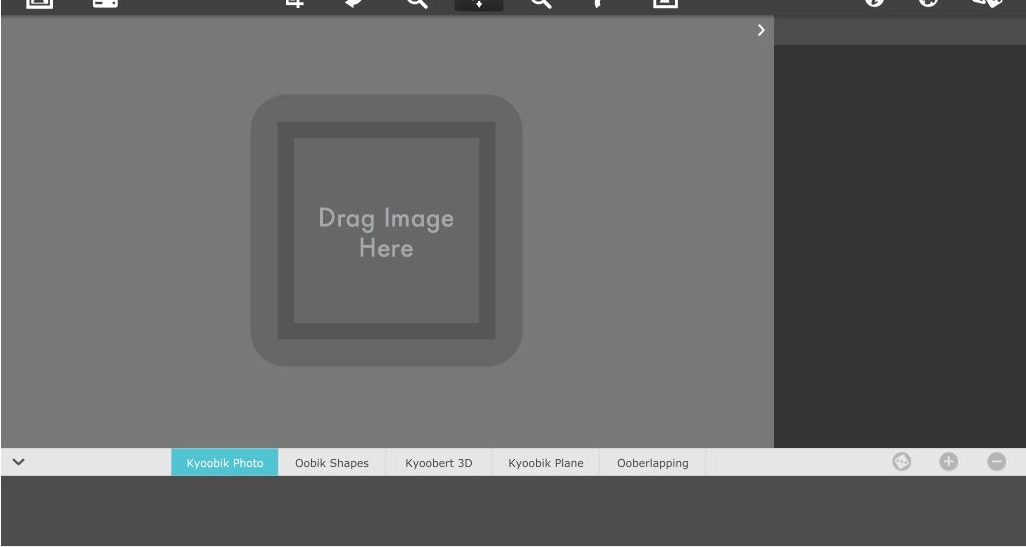
Task: Click the Drag Image Here drop zone
Action: click(386, 231)
